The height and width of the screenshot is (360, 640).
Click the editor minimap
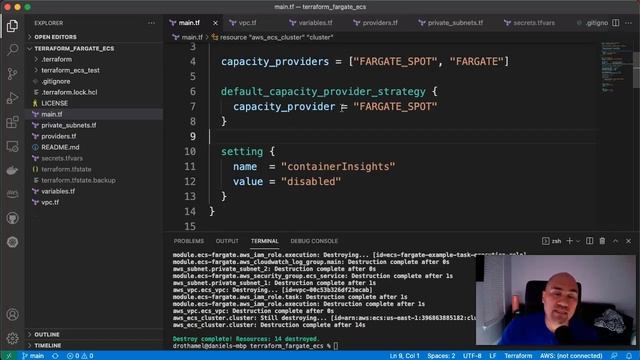pos(616,67)
